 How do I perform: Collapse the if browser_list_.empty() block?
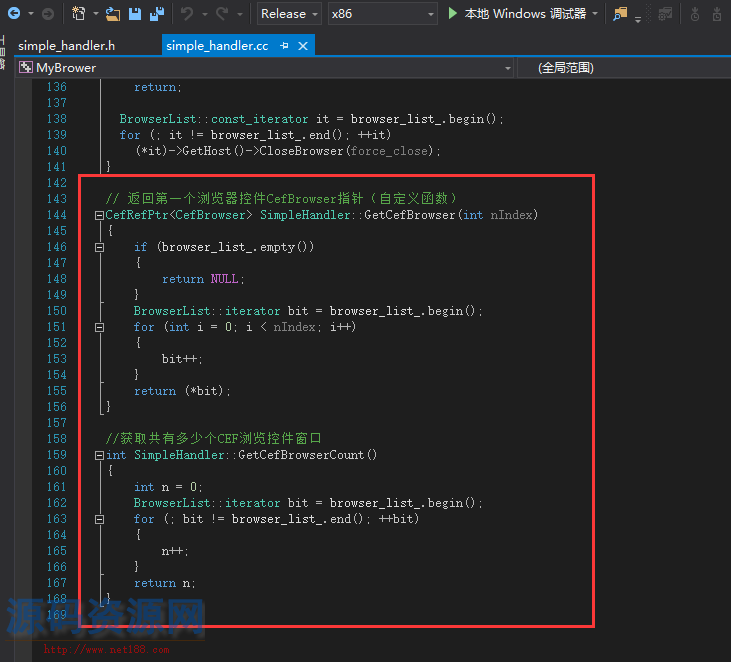[x=99, y=247]
